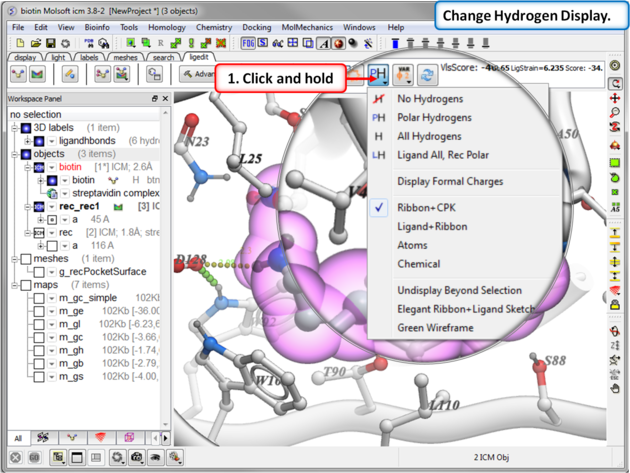Toggle the m_gc_simple map checkbox

39,298
